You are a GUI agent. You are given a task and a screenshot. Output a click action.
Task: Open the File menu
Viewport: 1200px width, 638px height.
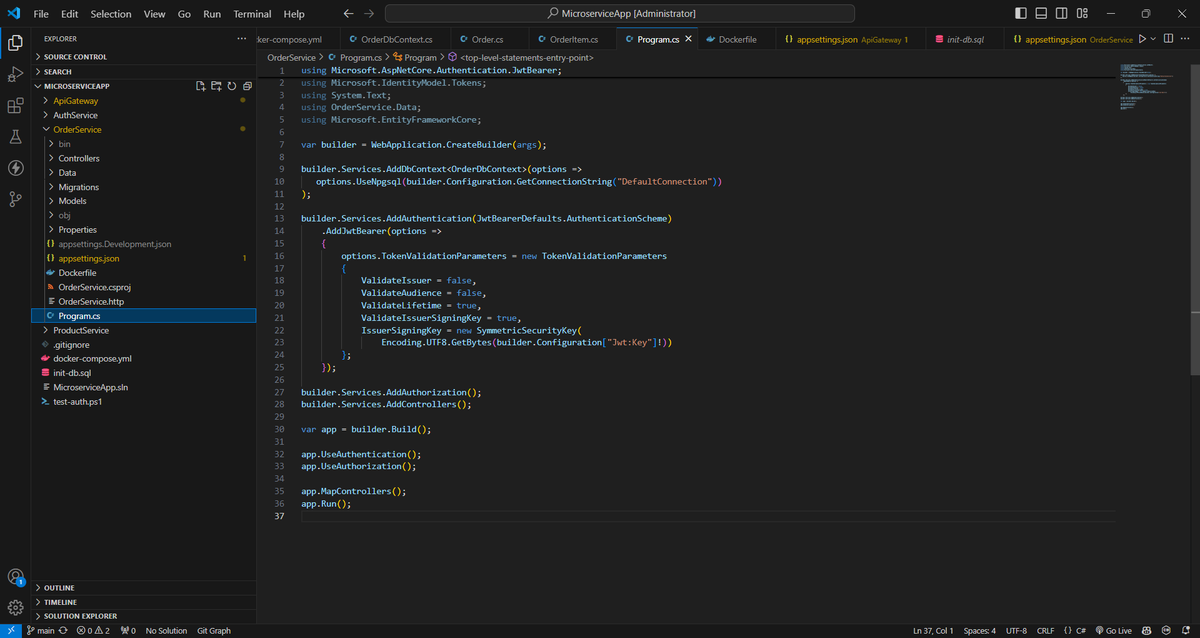[40, 14]
